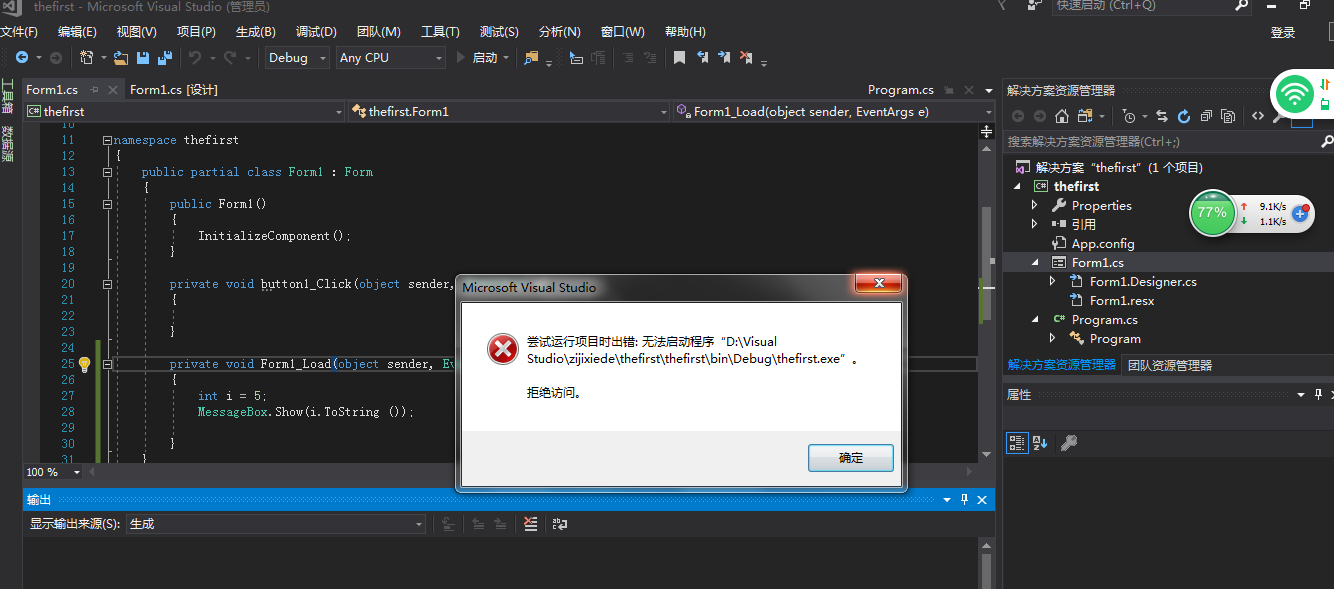Open the 编辑(E) menu
The image size is (1334, 589).
[x=77, y=32]
